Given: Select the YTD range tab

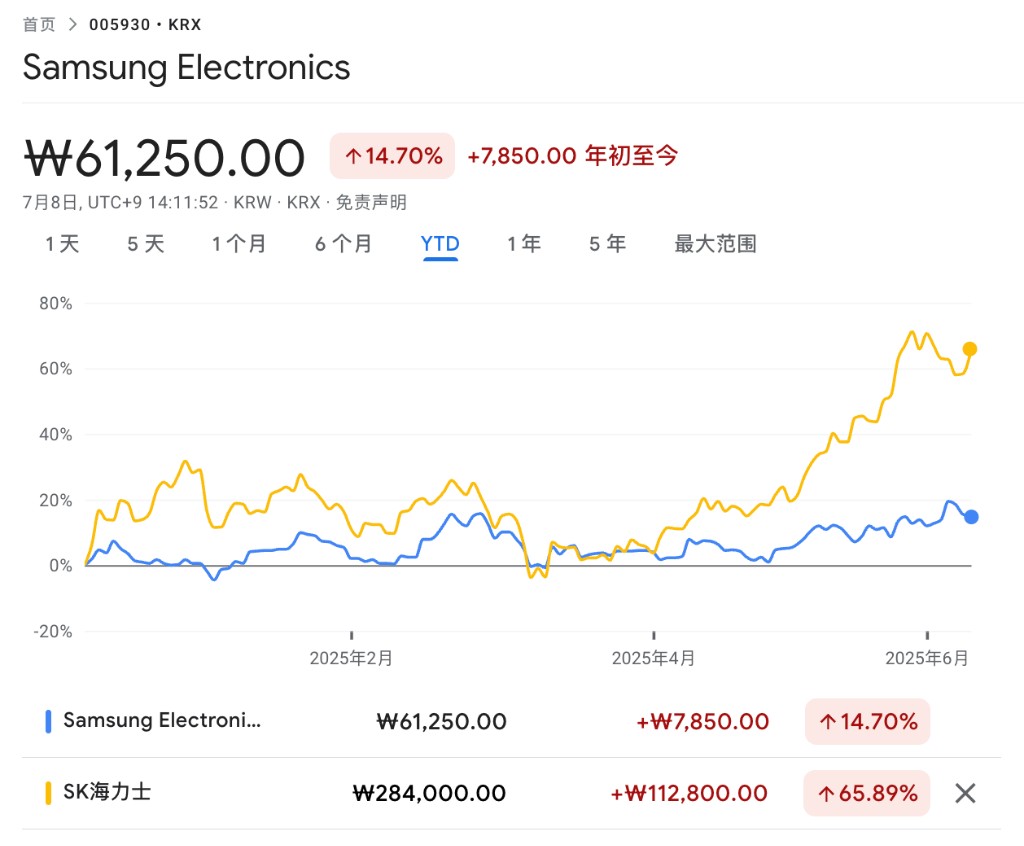Looking at the screenshot, I should point(440,244).
